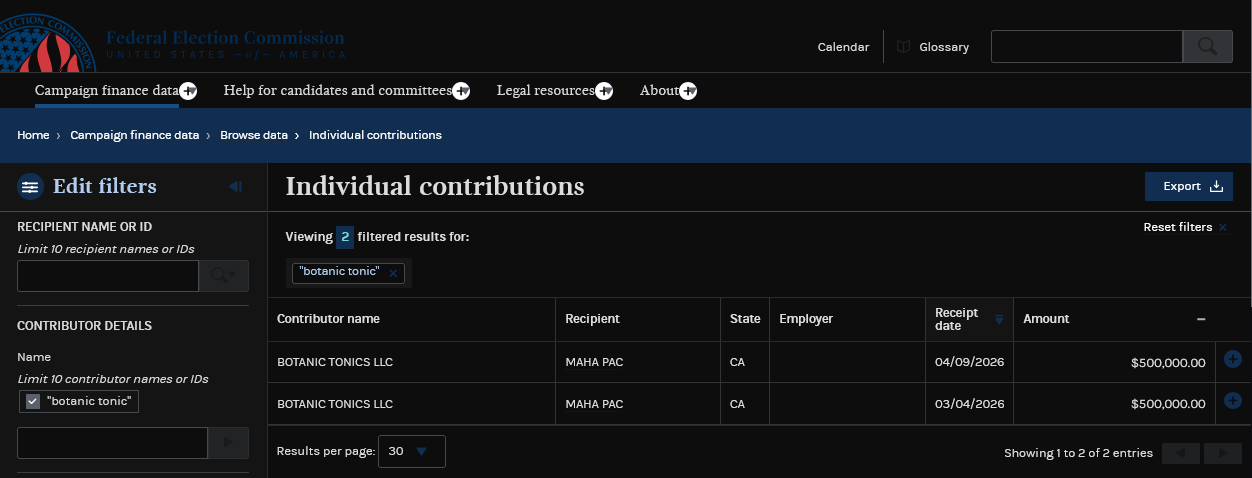Submit the recipient name search button

(224, 276)
